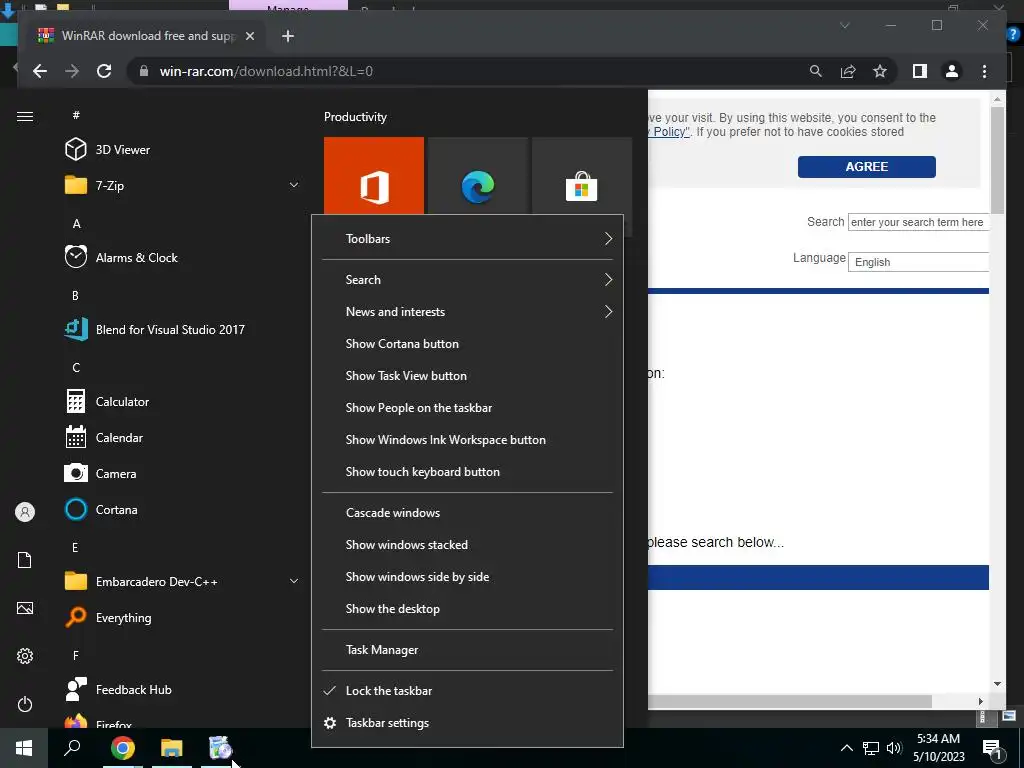Select Show the desktop
1024x768 pixels.
[468, 609]
